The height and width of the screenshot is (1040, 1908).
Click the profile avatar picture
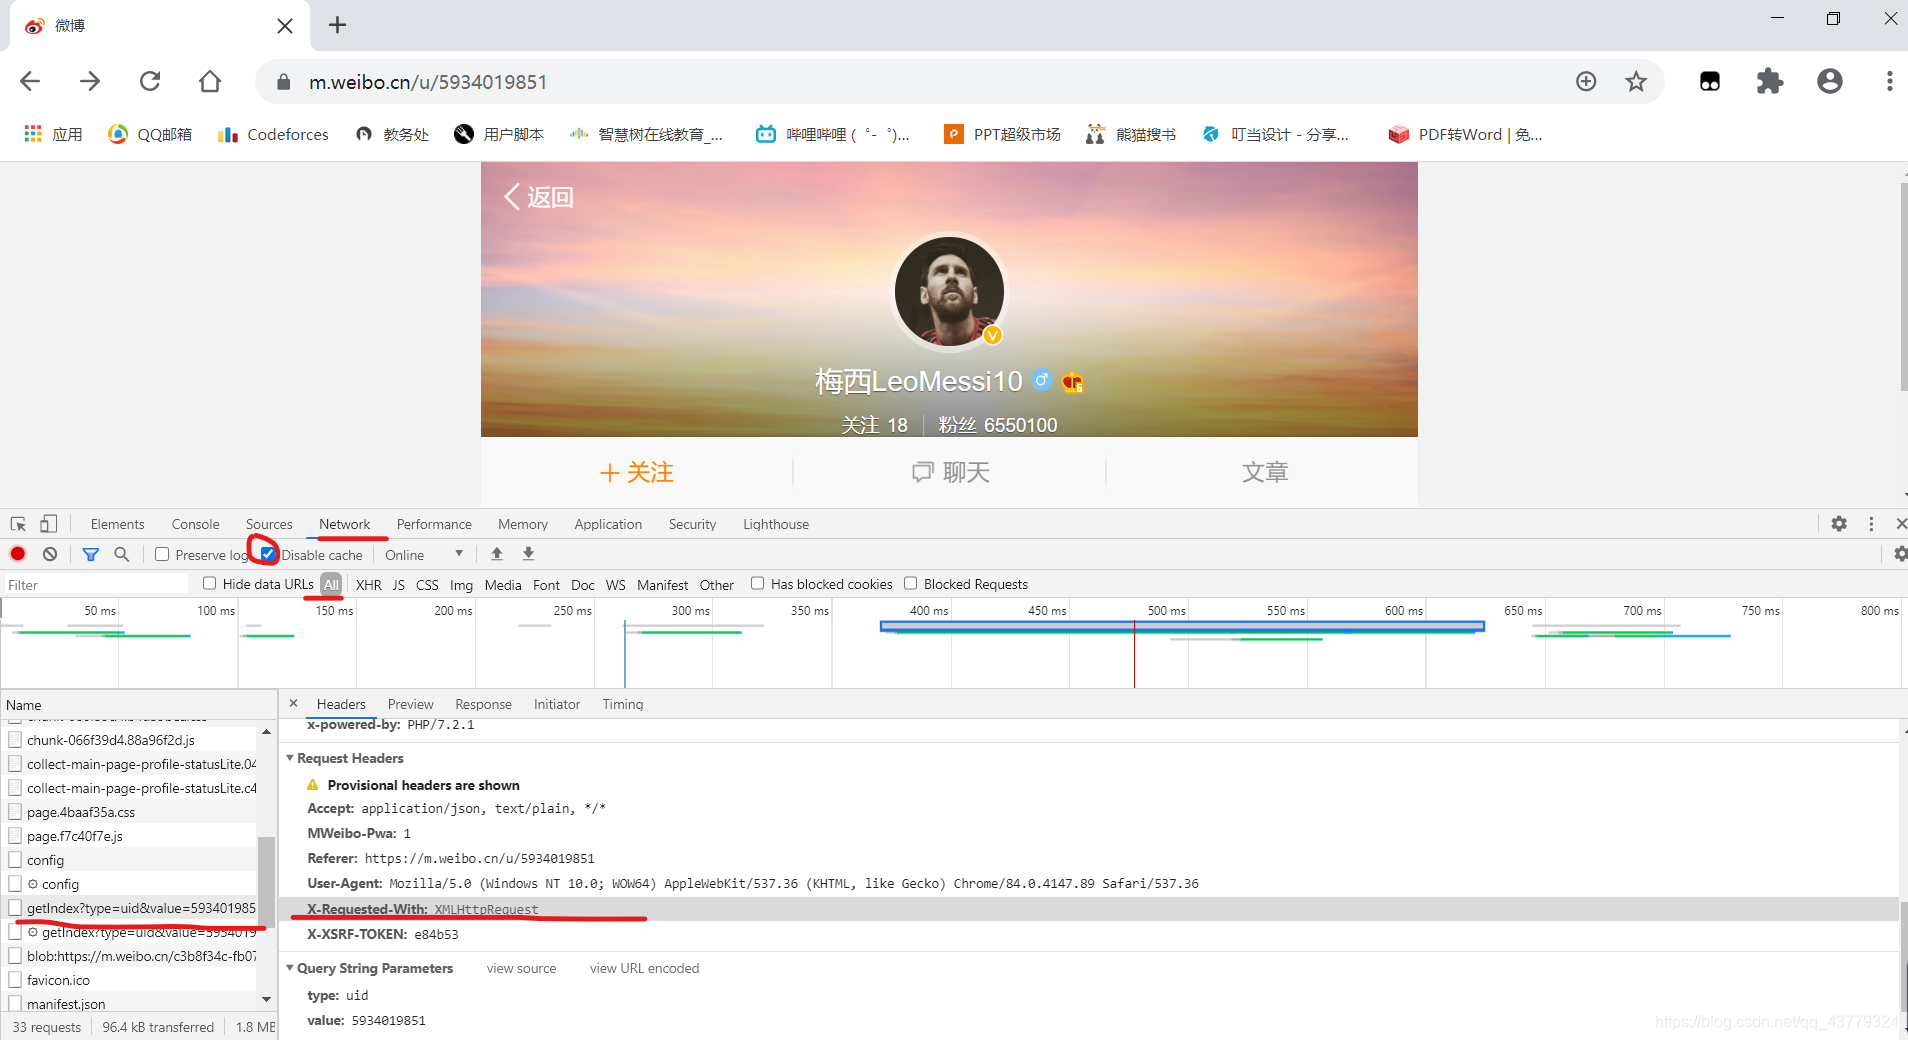(x=949, y=291)
